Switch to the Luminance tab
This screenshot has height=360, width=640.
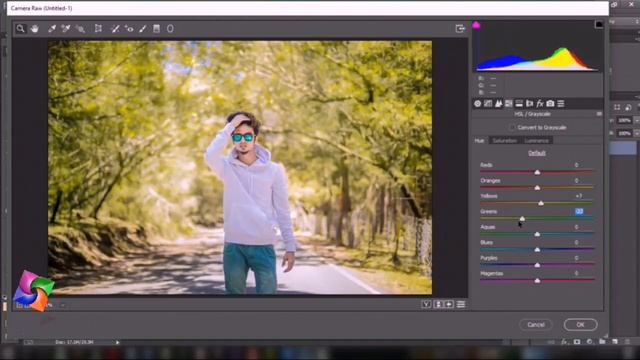[x=537, y=140]
